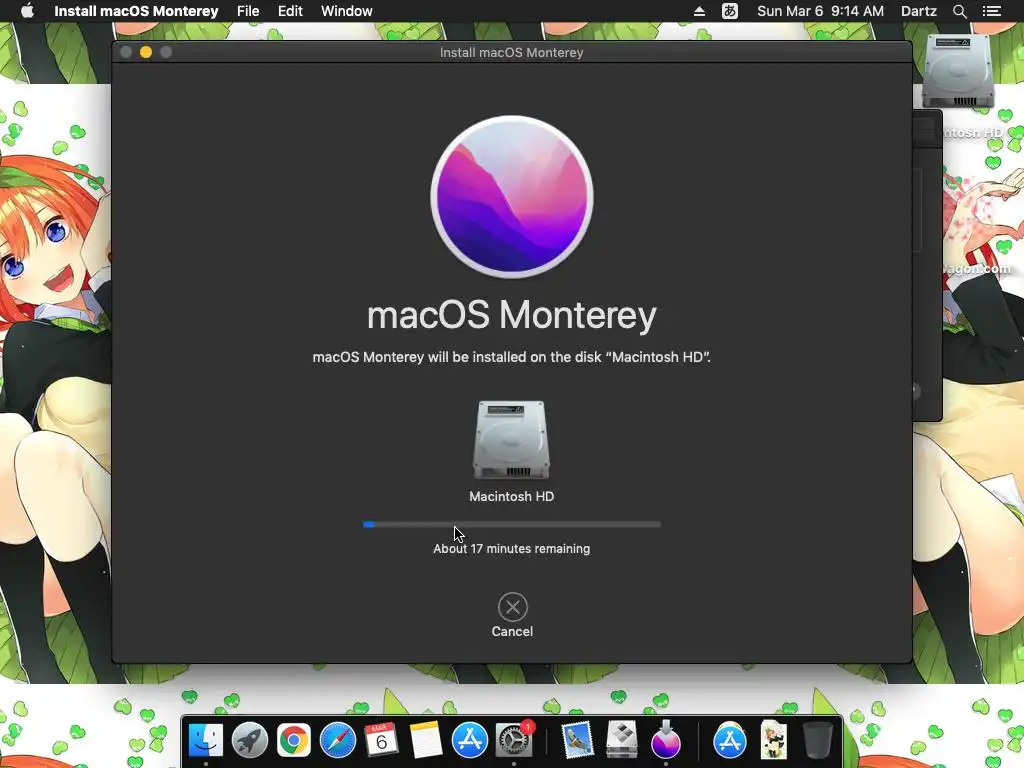Open the Japanese input source menu
Viewport: 1024px width, 768px height.
(x=729, y=11)
